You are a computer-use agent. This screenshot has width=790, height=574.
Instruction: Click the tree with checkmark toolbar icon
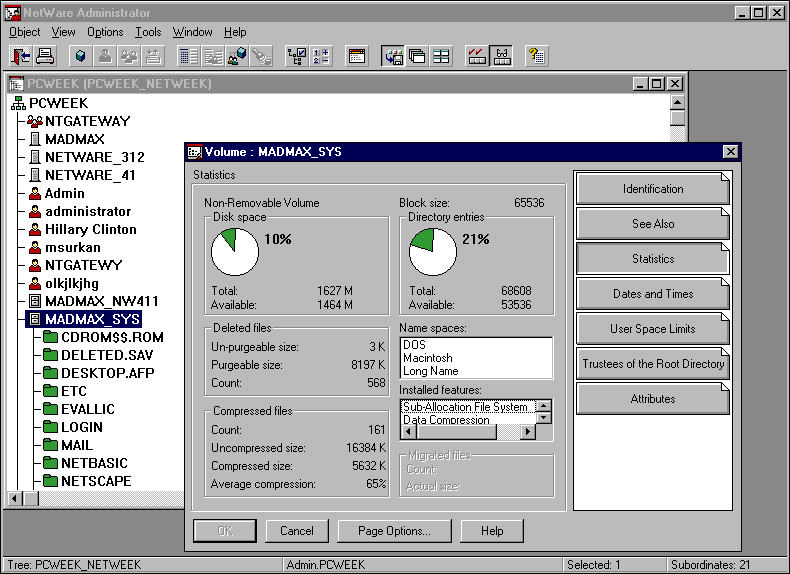(x=297, y=56)
